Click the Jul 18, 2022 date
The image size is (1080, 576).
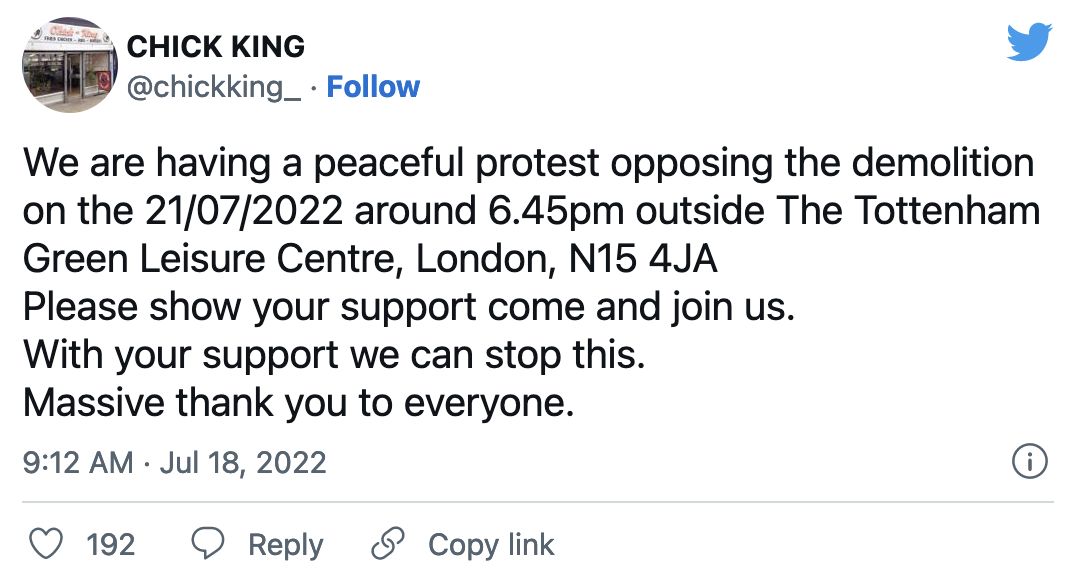(x=243, y=463)
